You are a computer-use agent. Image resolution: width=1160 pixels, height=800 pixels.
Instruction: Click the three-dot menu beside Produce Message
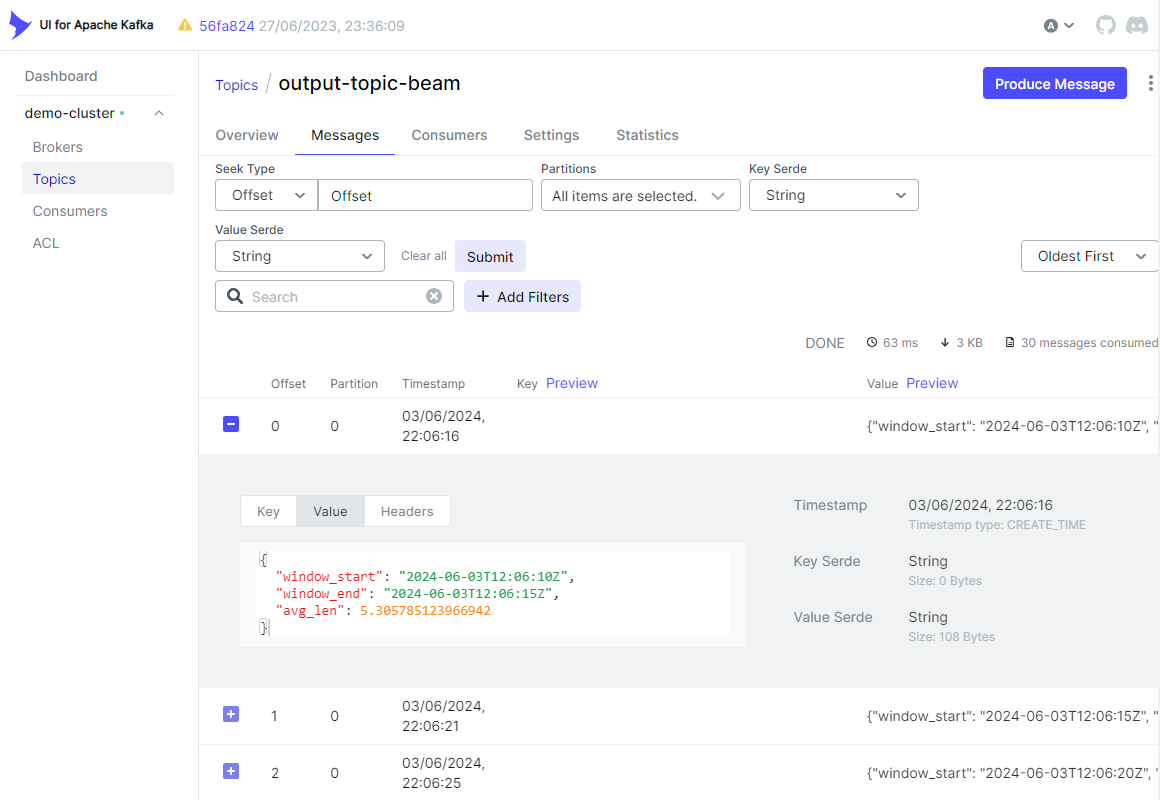[x=1150, y=83]
